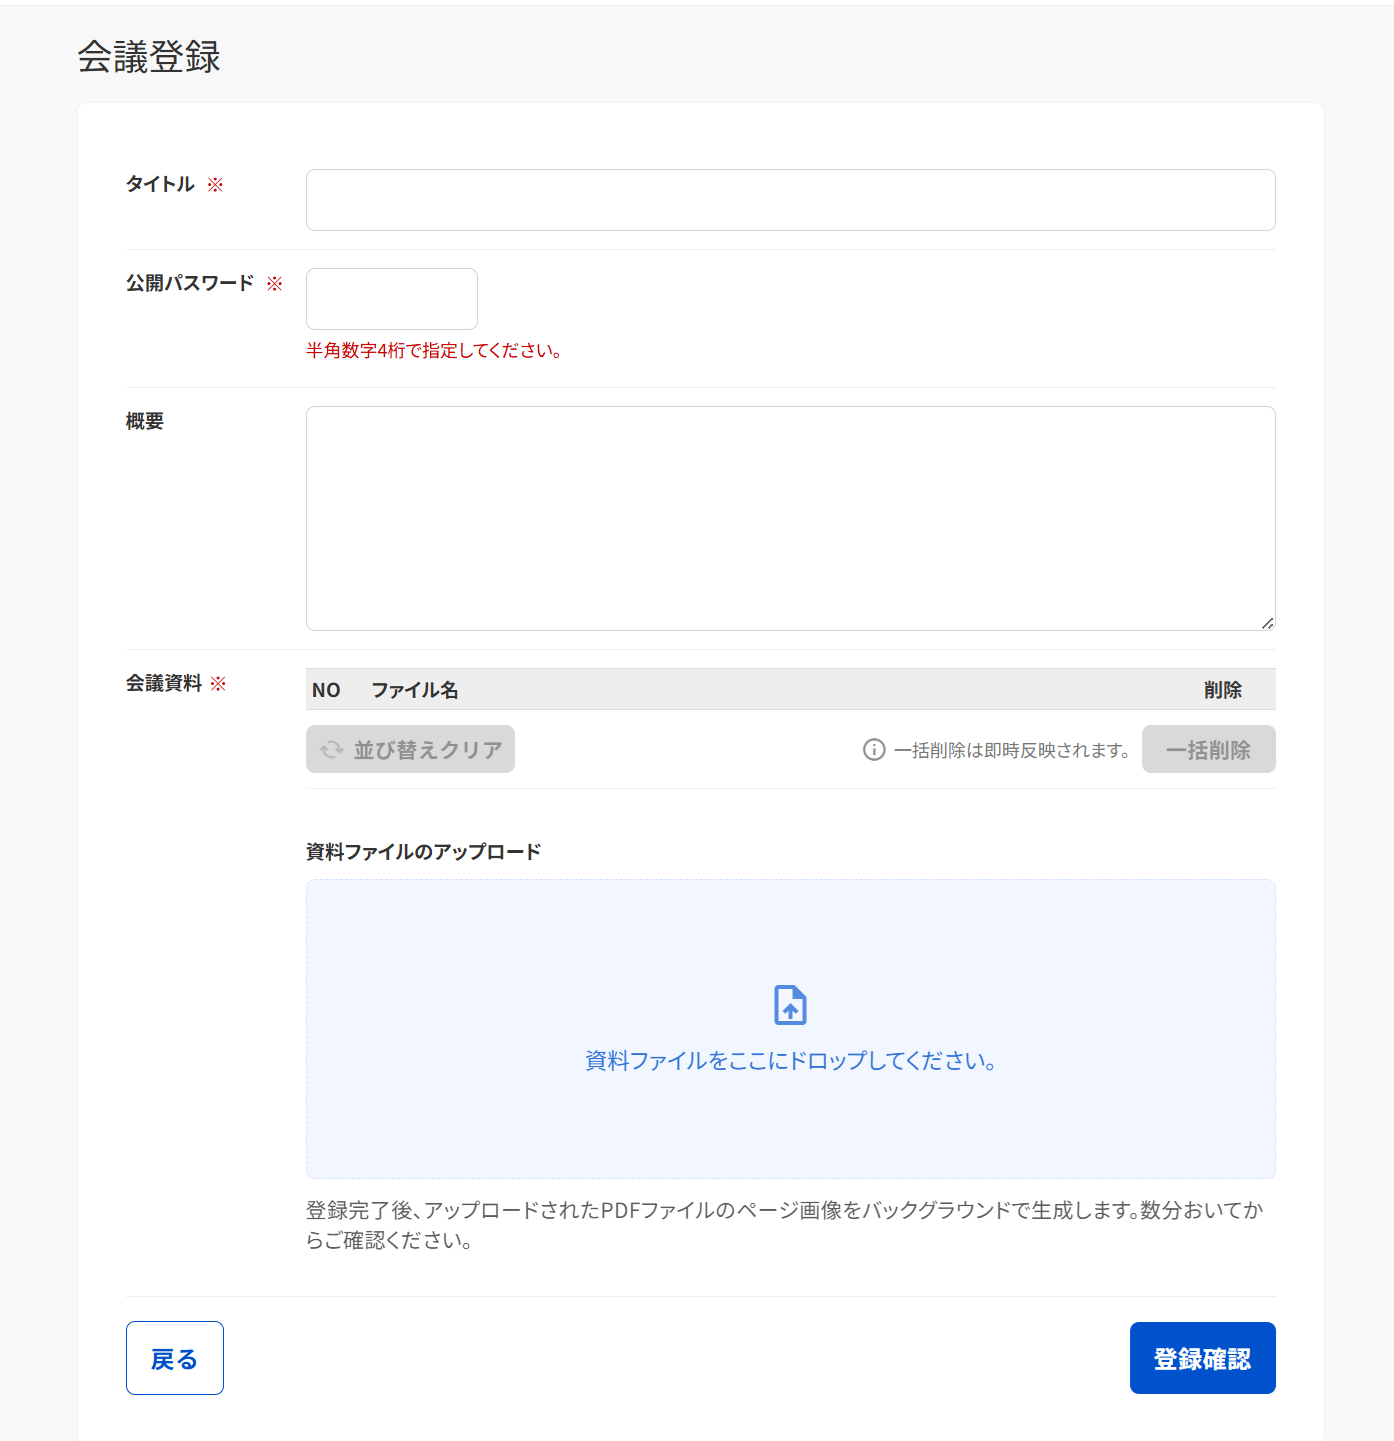Click the refresh icon on 並び替えクリア button

coord(331,749)
